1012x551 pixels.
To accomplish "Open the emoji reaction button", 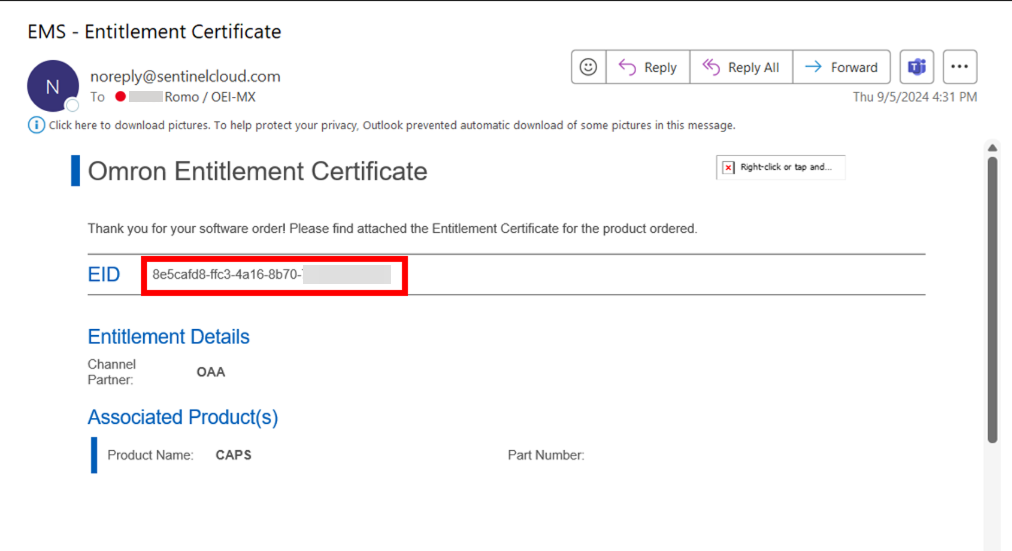I will click(588, 67).
